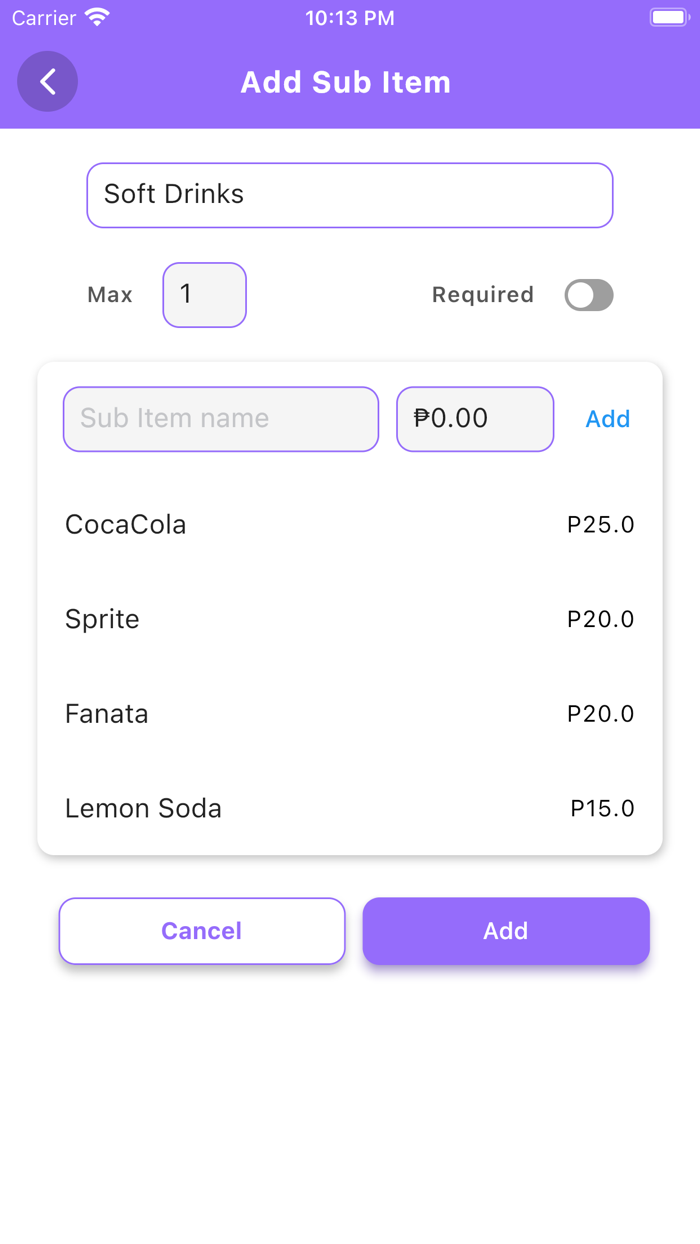Tap the Wi-Fi status icon
Screen dimensions: 700x1244
(97, 18)
